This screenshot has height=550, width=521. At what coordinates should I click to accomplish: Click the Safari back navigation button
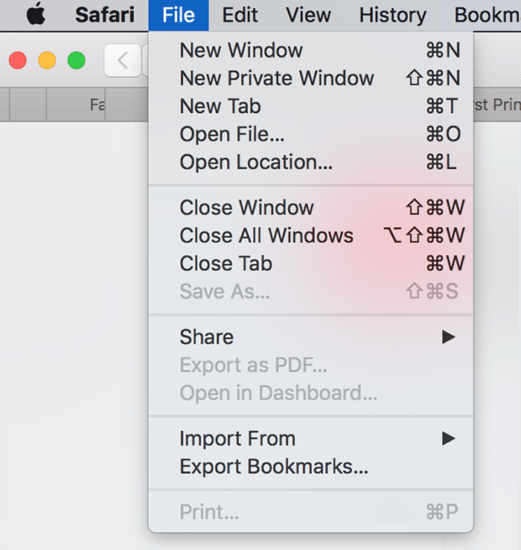(x=122, y=60)
